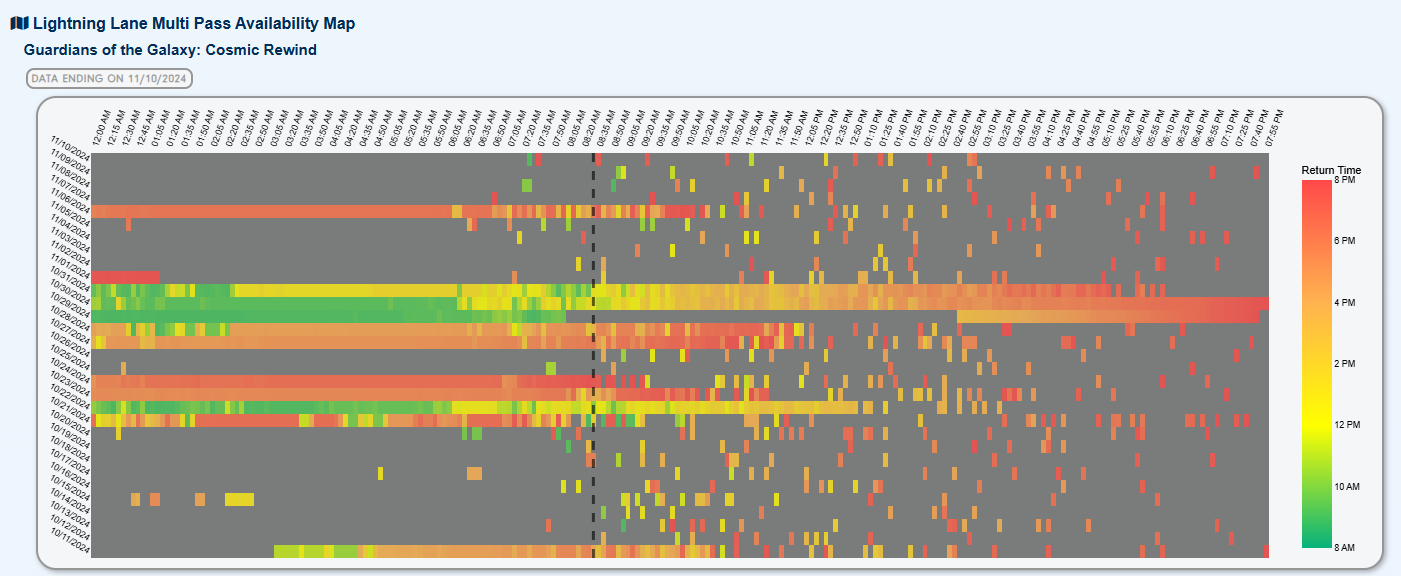Click the 11/05/2024 date axis label
The image size is (1401, 576).
(x=70, y=212)
